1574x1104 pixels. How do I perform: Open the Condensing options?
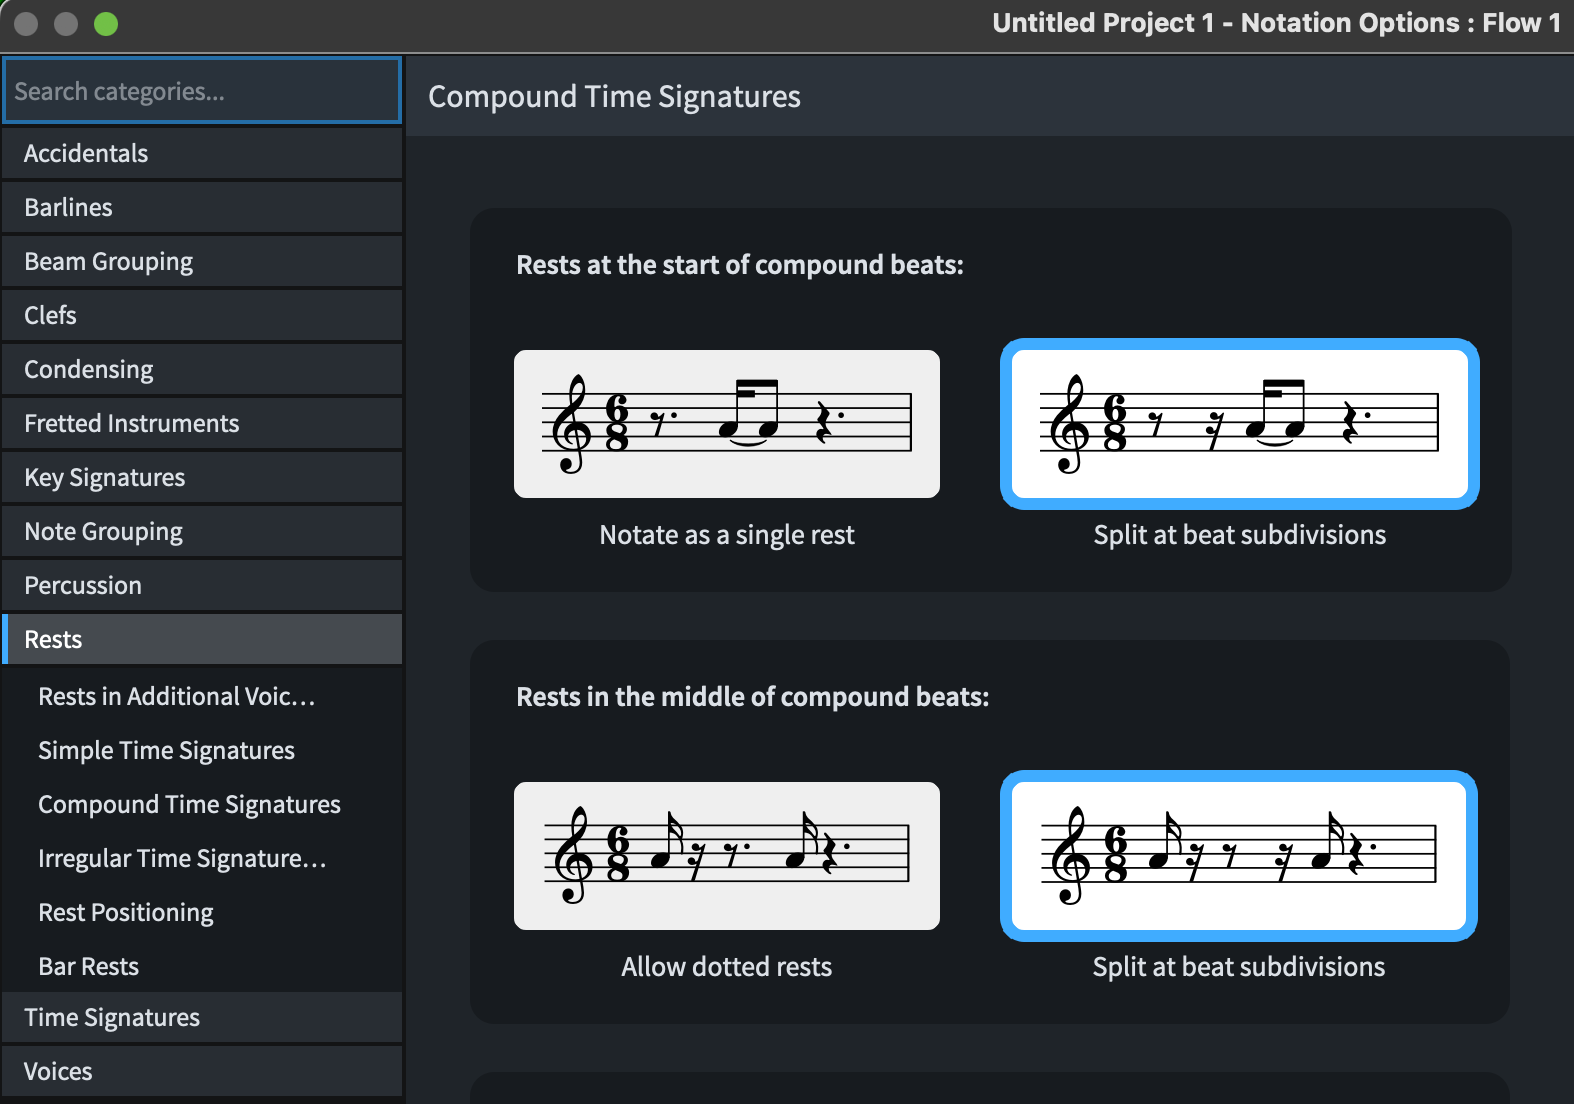202,369
